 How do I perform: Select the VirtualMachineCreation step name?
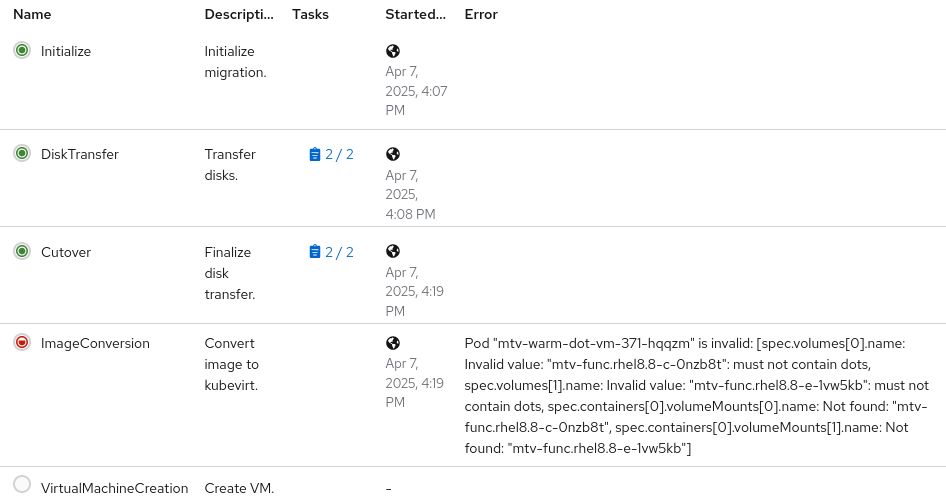[114, 488]
